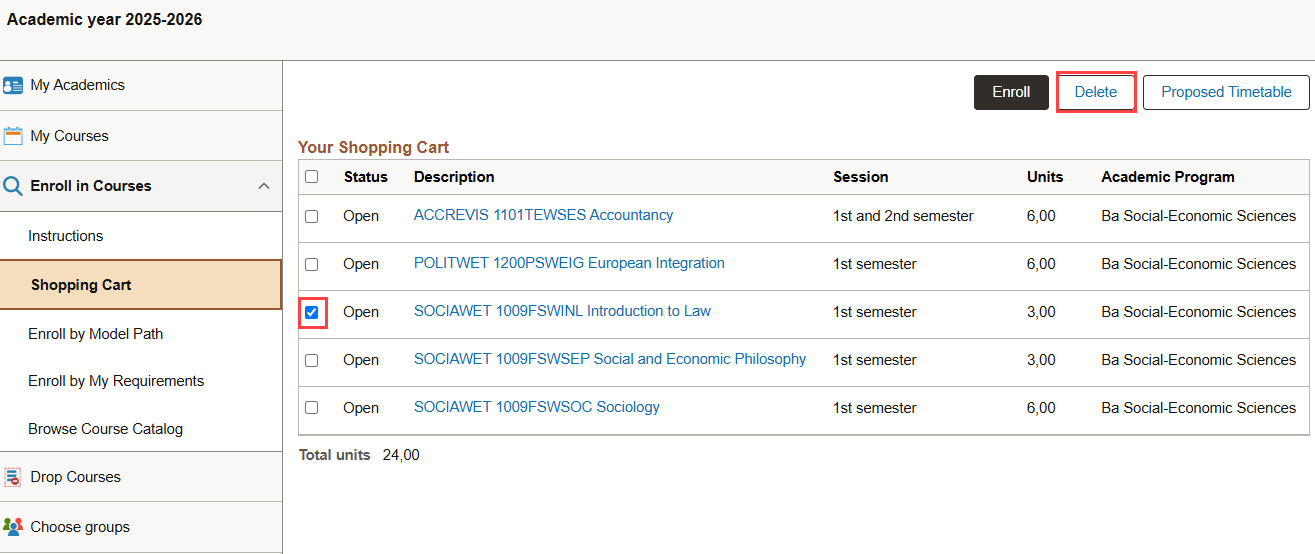Screen dimensions: 1315x554
Task: Open Enroll by My Requirements
Action: (x=116, y=381)
